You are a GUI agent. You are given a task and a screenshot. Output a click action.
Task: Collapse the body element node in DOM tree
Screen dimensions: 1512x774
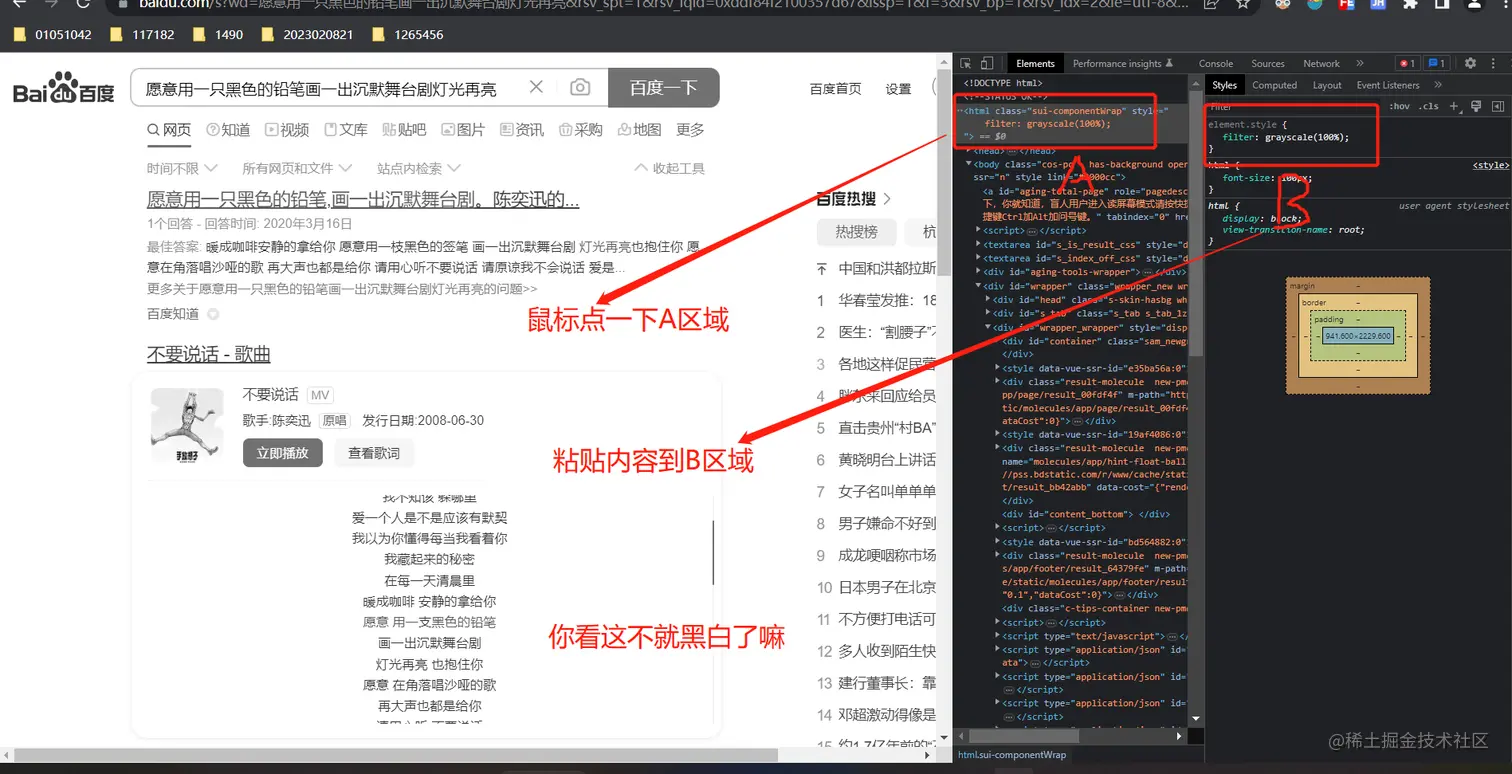point(968,163)
